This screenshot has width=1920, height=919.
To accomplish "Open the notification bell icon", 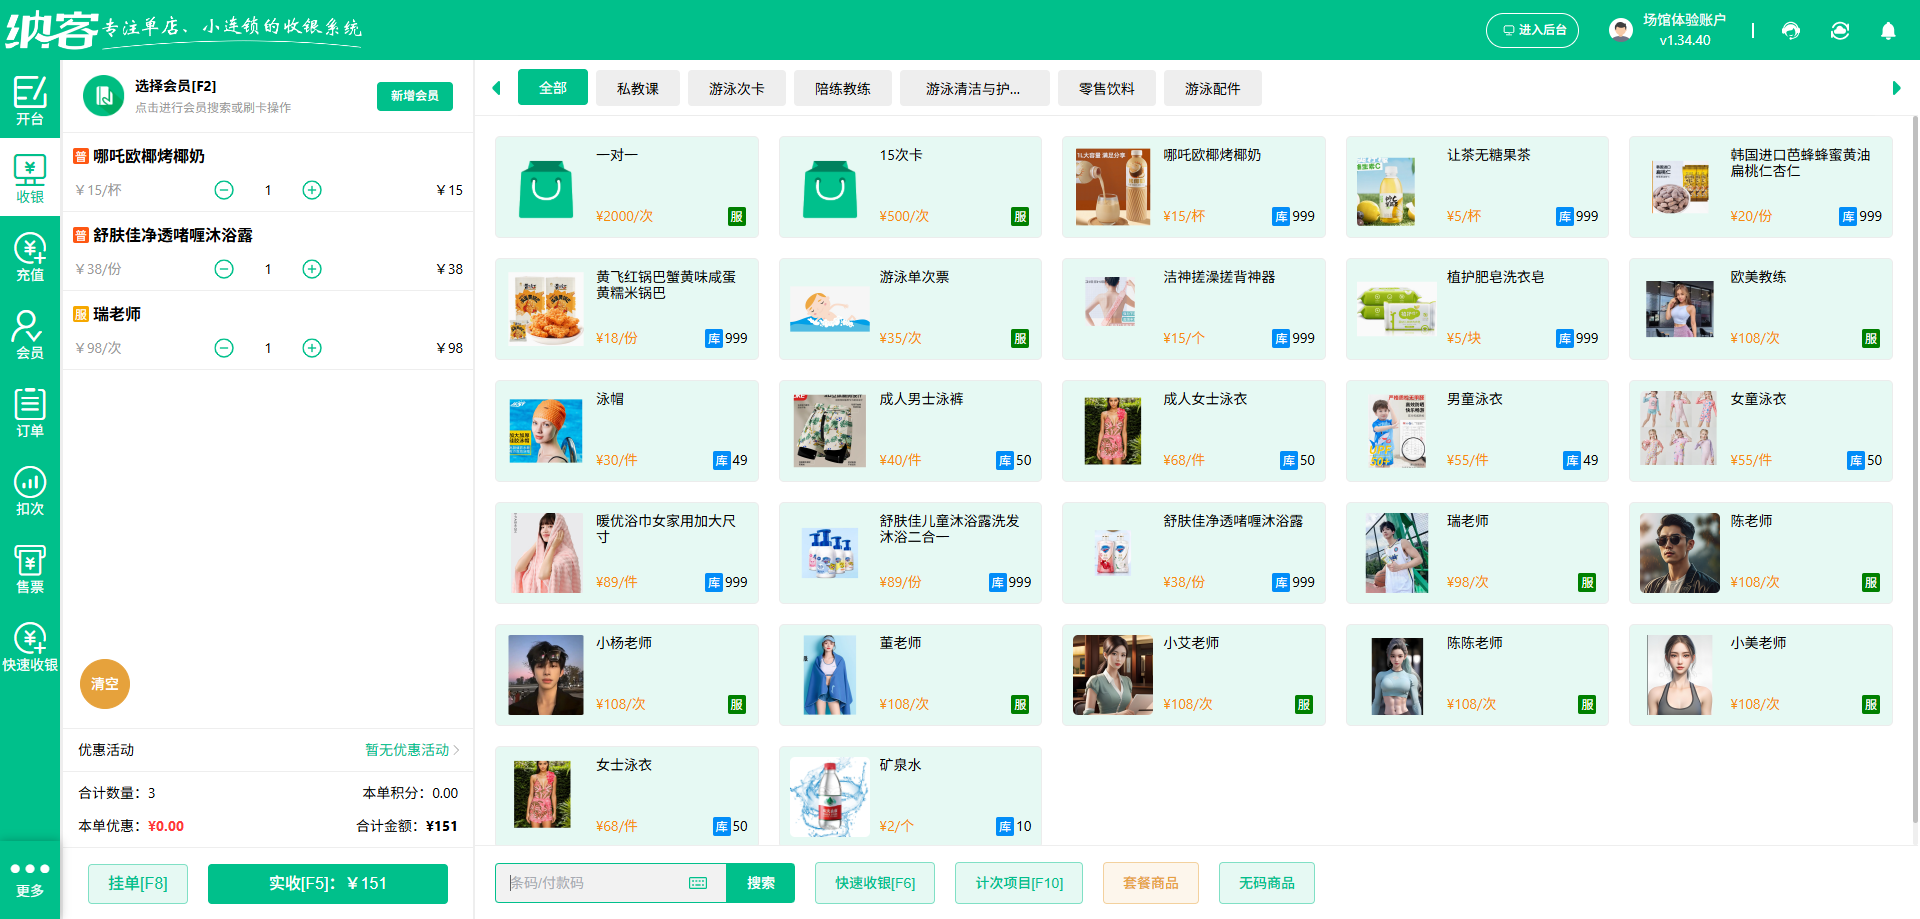I will [x=1888, y=31].
